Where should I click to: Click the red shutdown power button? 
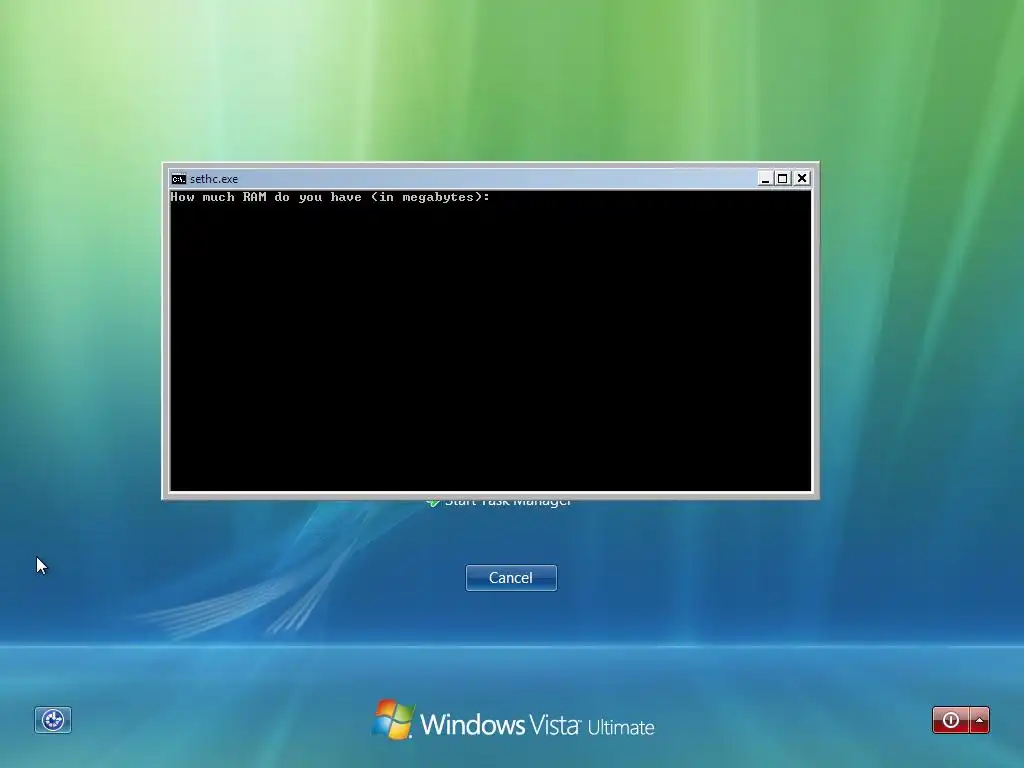tap(951, 720)
